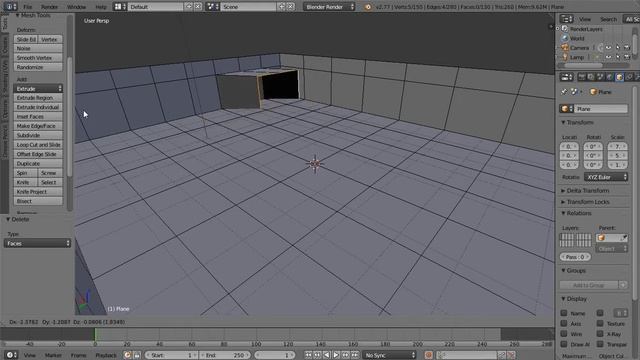Click the Knife Project button
Viewport: 640px width, 360px height.
coord(38,192)
